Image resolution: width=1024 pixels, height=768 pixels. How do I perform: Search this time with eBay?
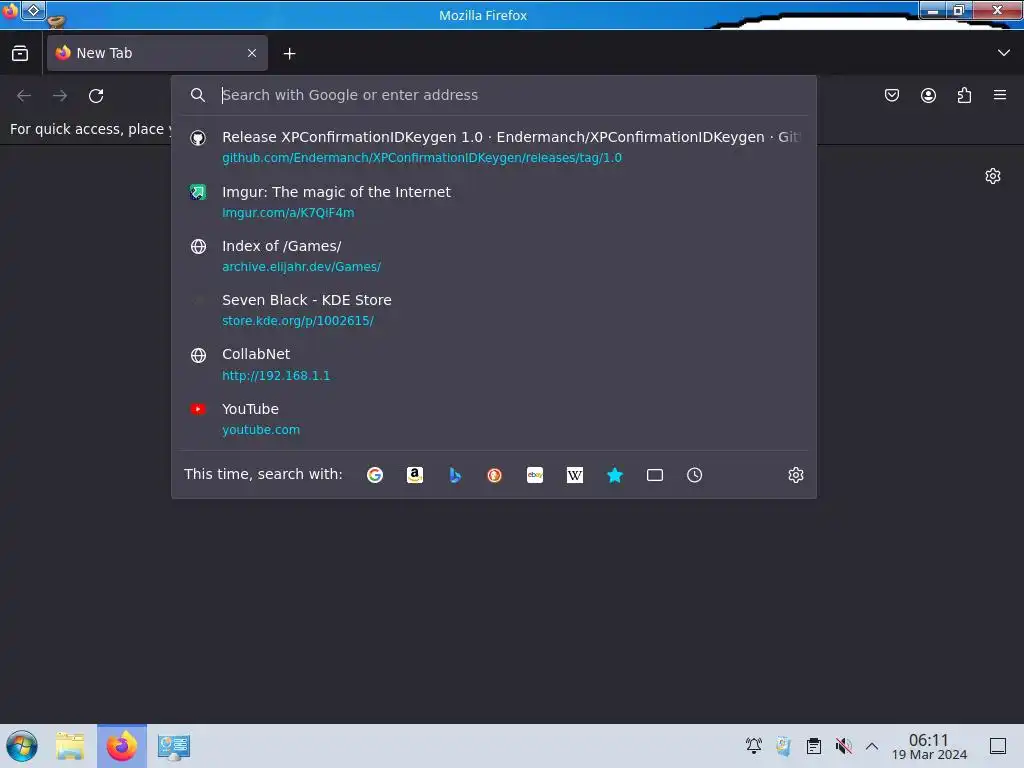click(535, 475)
